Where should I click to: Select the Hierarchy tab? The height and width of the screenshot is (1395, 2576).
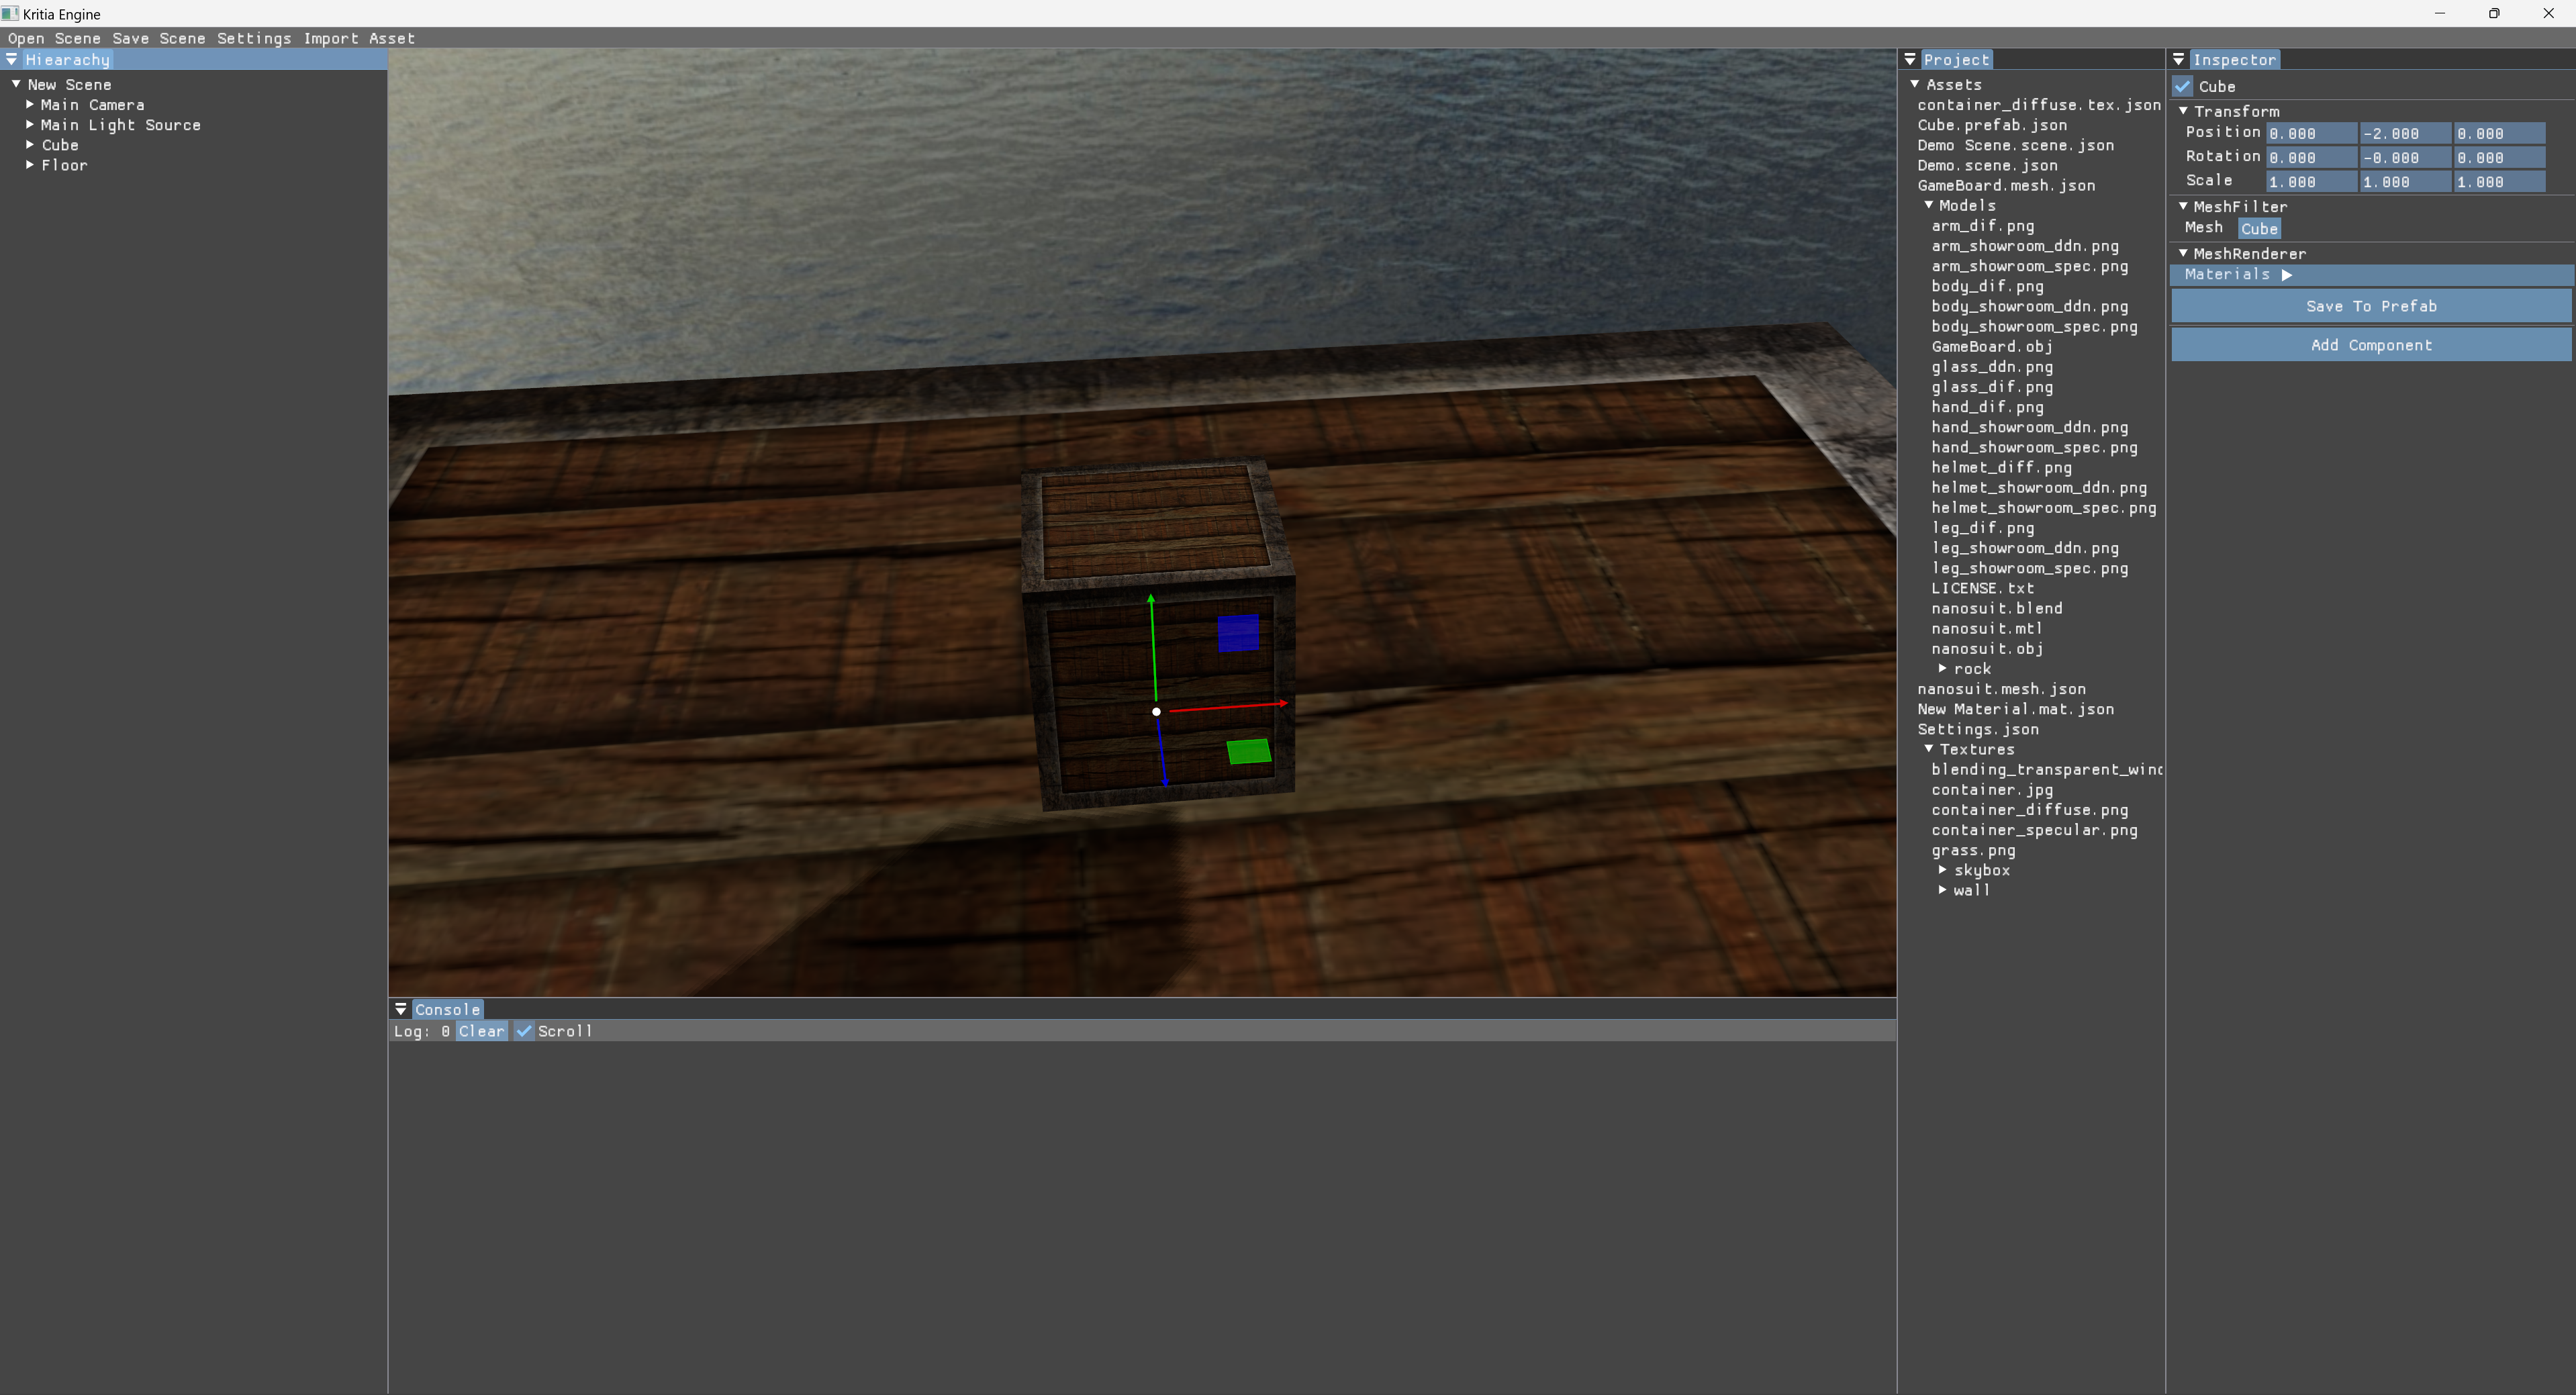[x=67, y=60]
